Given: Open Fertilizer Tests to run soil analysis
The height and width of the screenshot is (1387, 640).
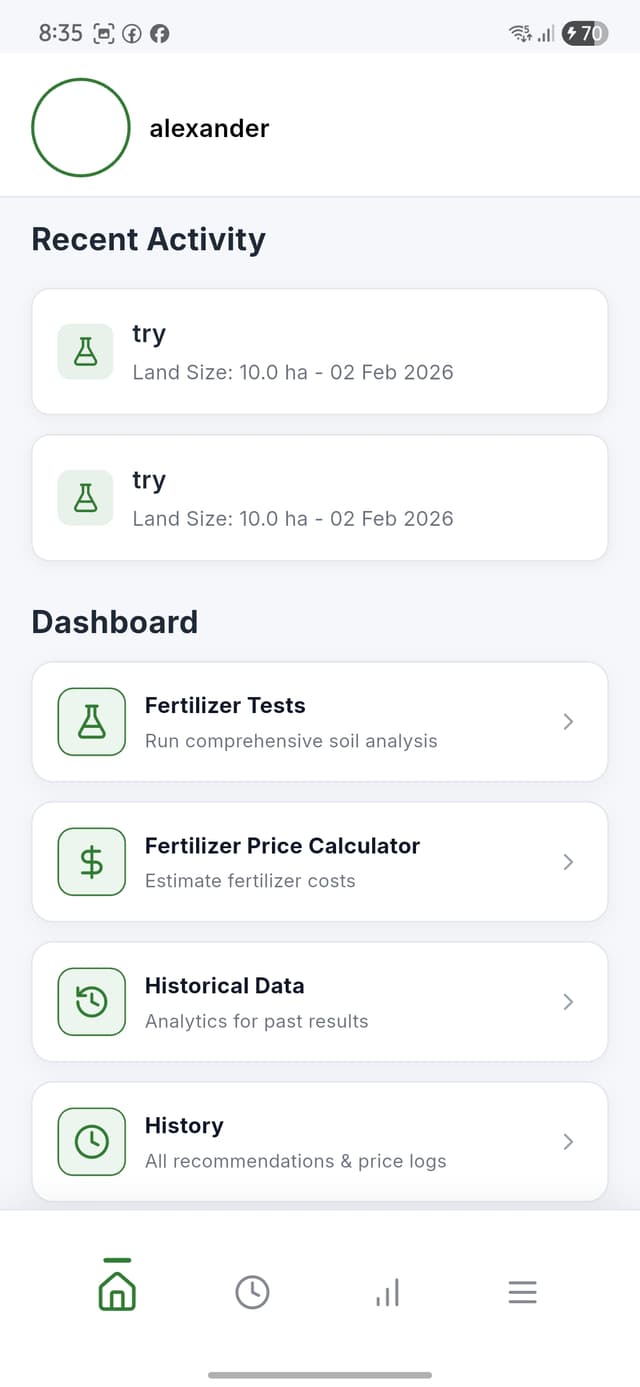Looking at the screenshot, I should (x=320, y=721).
